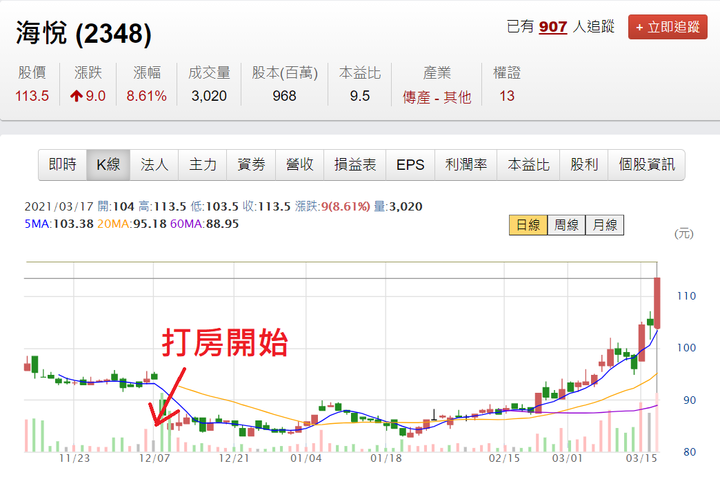Click the tall red latest candlestick
Screen dimensions: 720x486
pyautogui.click(x=657, y=303)
